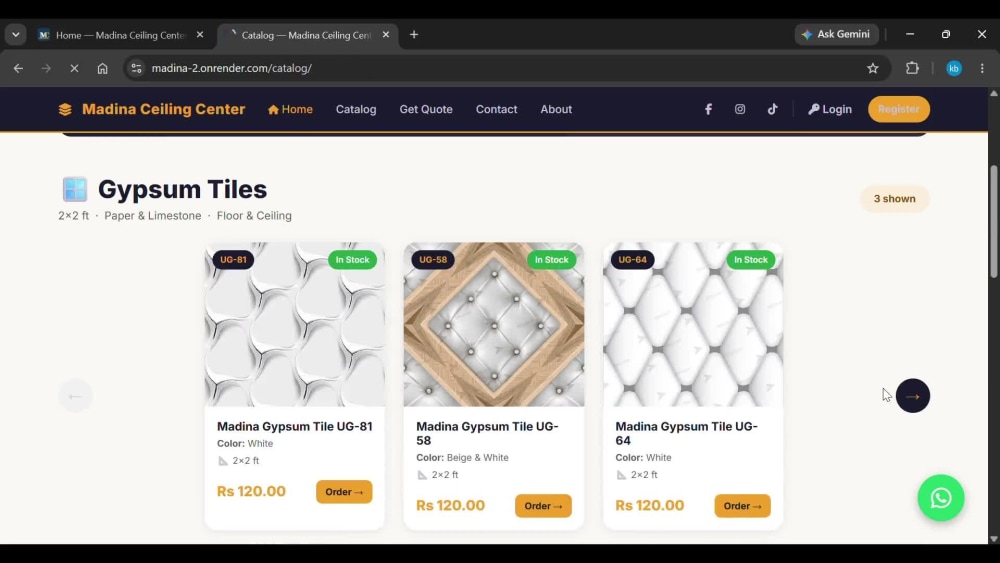Click the Madina Gypsum Tile UG-58 title
This screenshot has width=1000, height=563.
click(487, 433)
